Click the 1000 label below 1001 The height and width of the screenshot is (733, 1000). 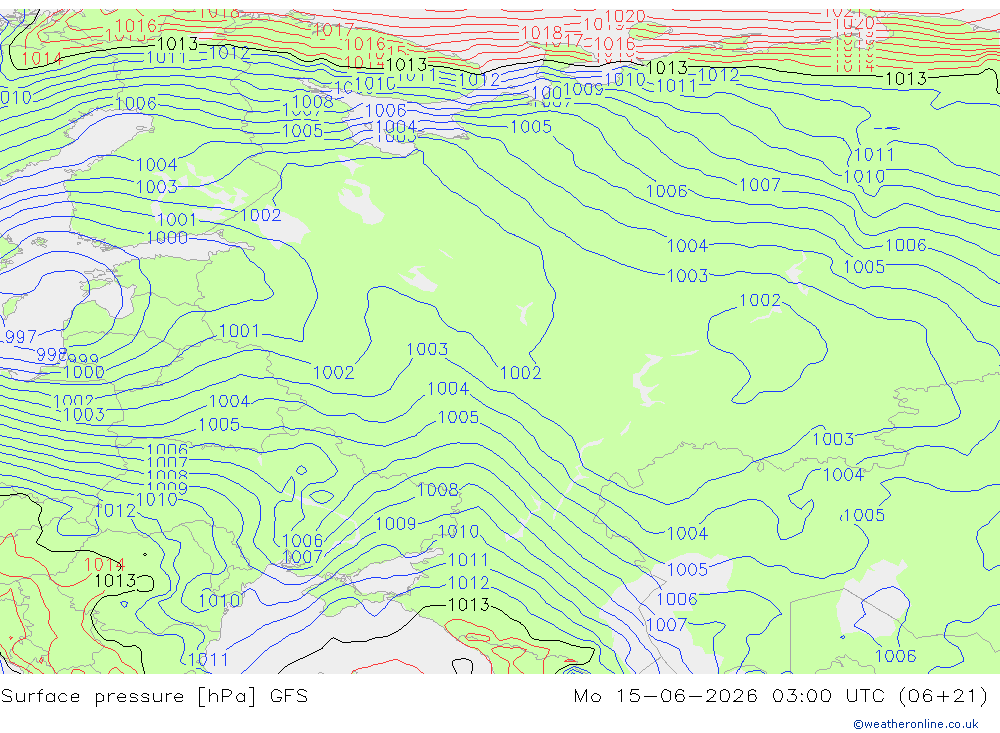pos(167,238)
